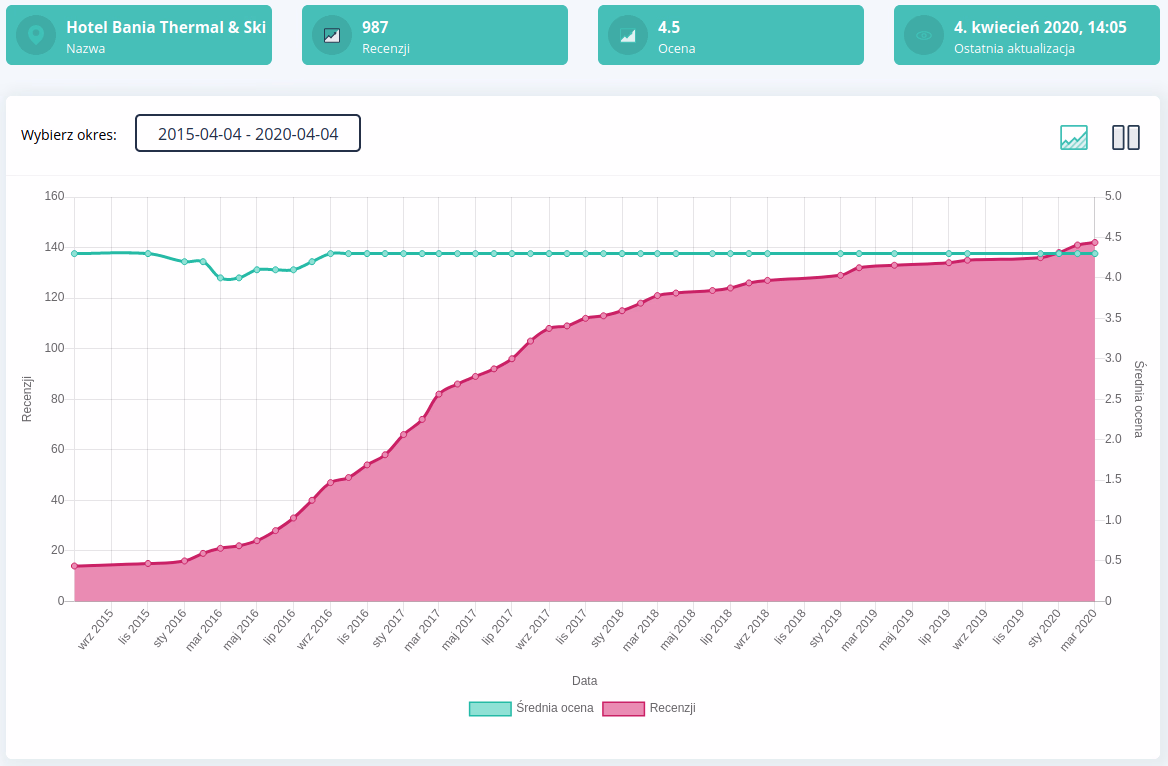Click the 987 reviews count
1168x766 pixels.
click(375, 27)
